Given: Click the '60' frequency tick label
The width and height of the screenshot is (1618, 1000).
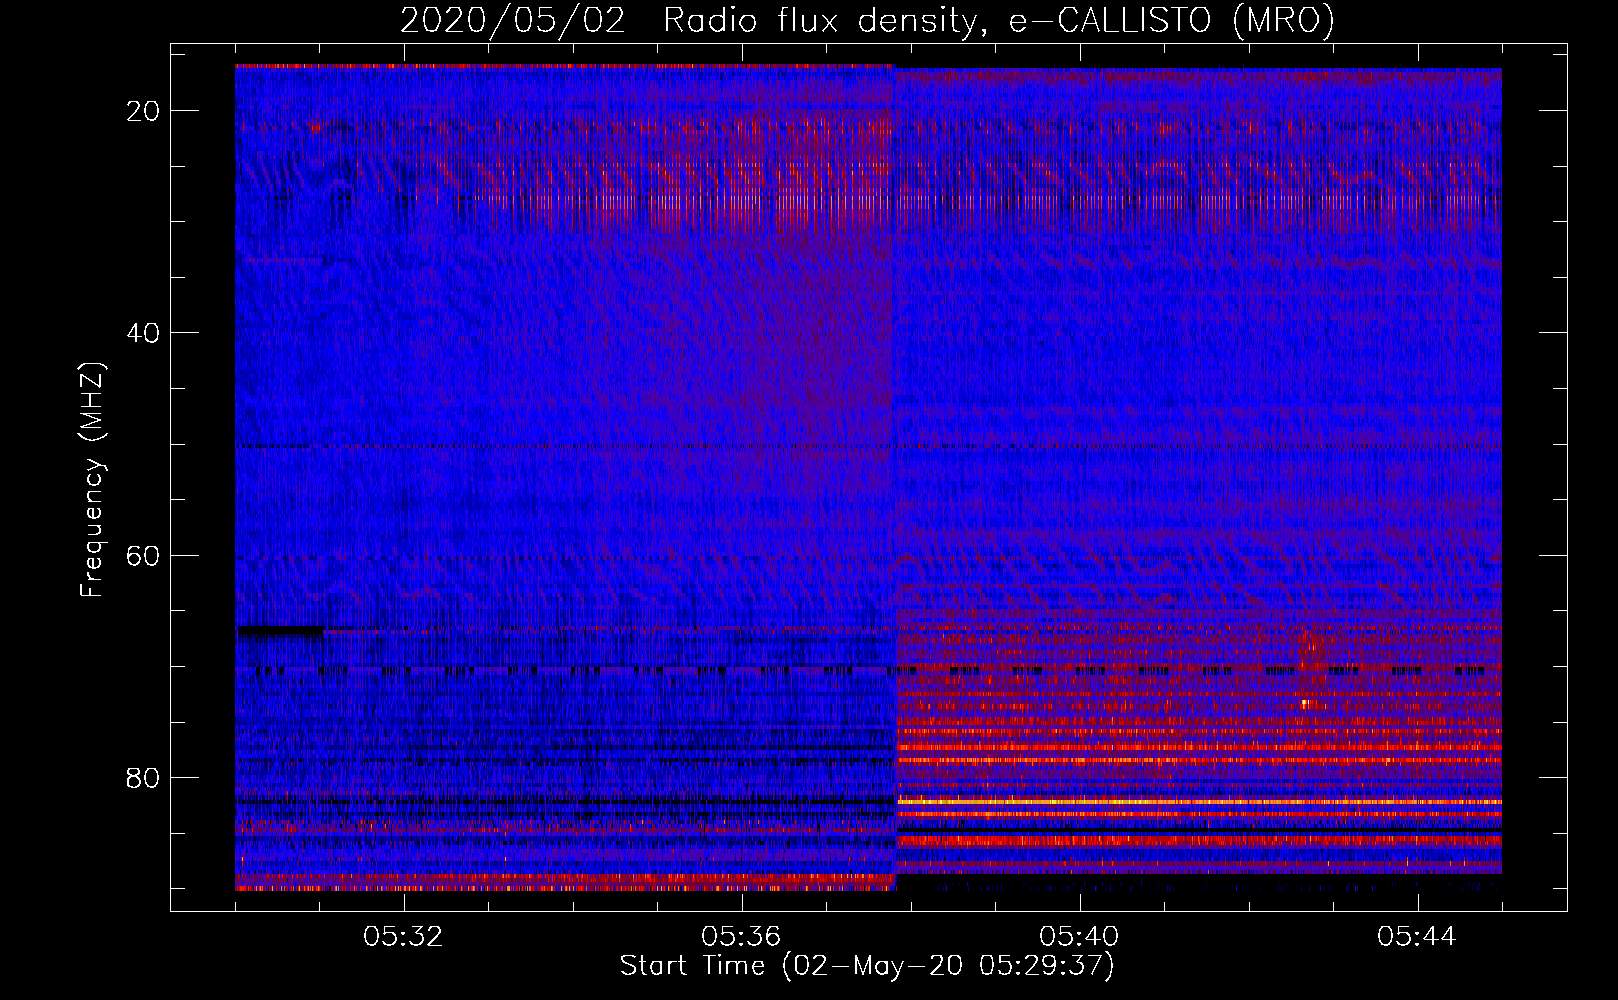Looking at the screenshot, I should 143,555.
